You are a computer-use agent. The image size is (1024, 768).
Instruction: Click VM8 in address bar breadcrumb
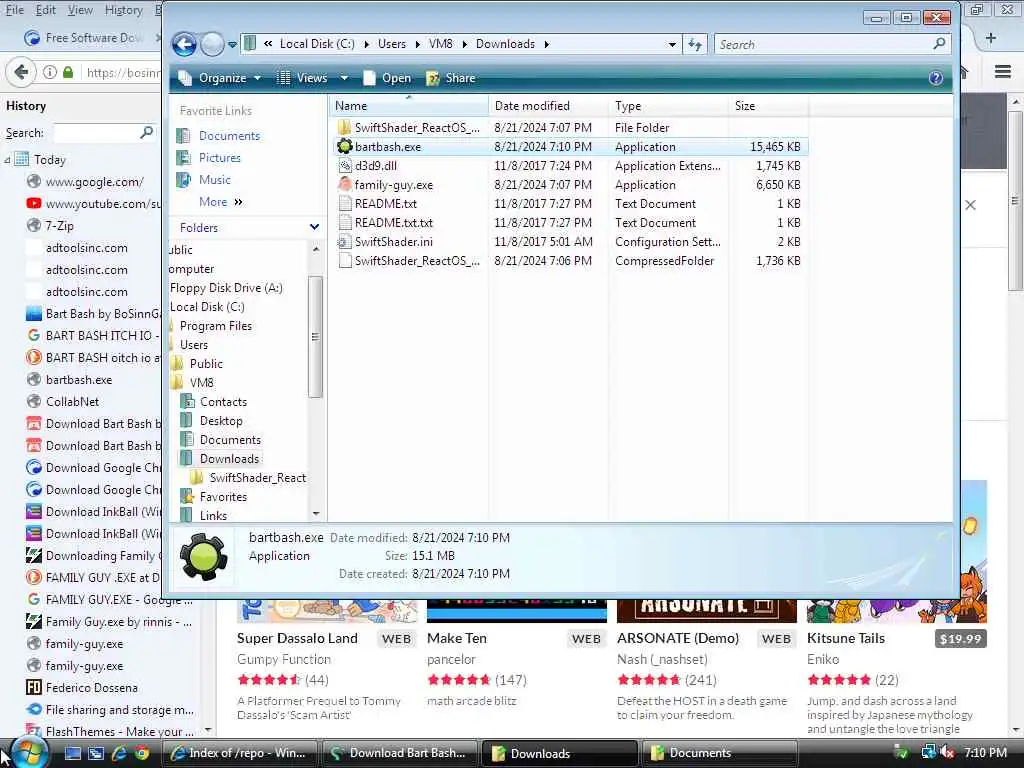pyautogui.click(x=440, y=44)
